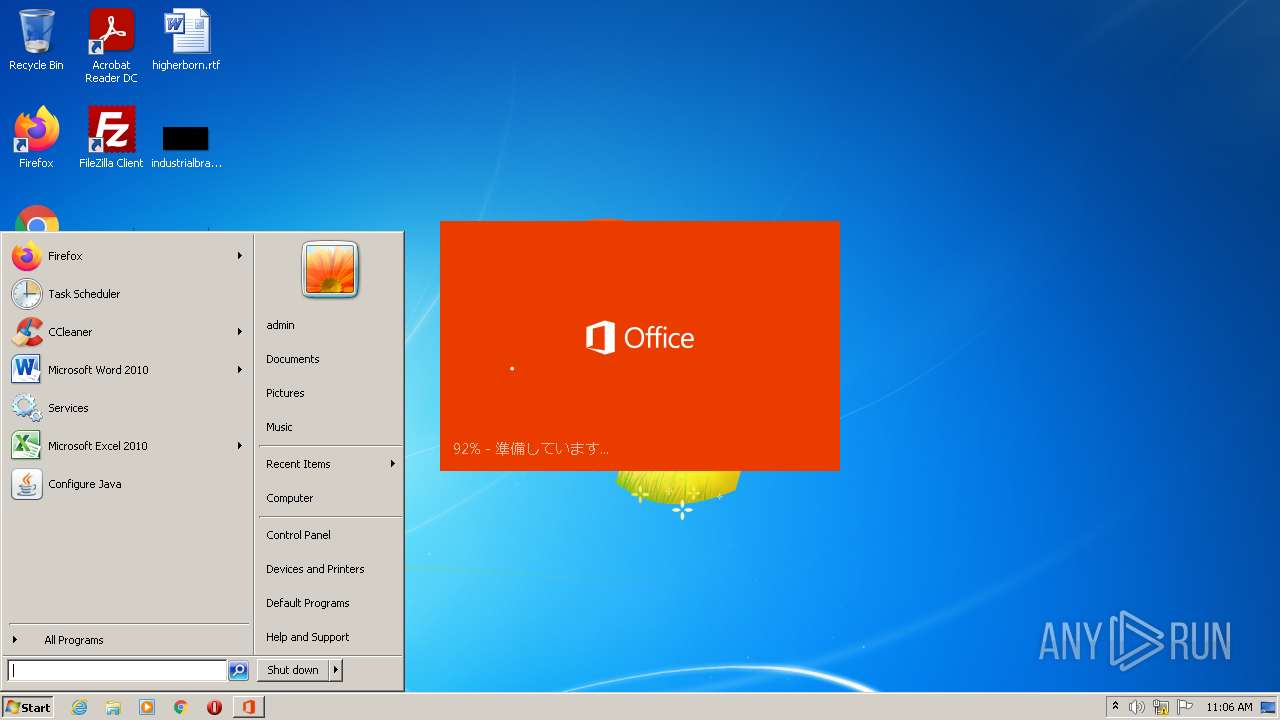Screen dimensions: 1280x720
Task: Expand the CCleaner submenu arrow
Action: click(x=240, y=332)
